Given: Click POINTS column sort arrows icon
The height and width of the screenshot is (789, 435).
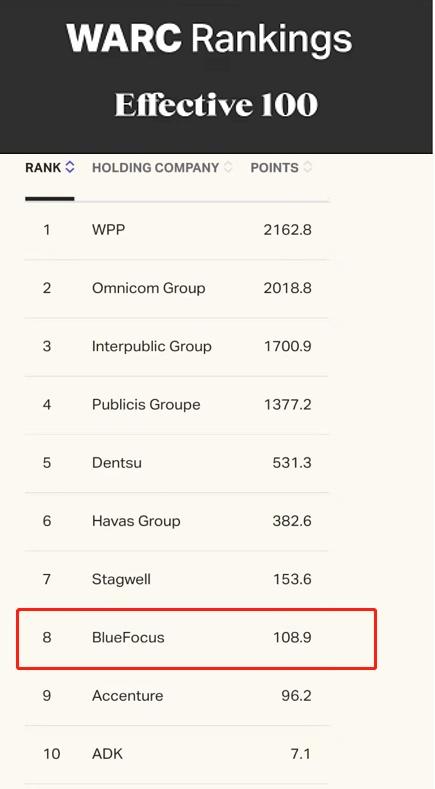Looking at the screenshot, I should click(x=307, y=167).
